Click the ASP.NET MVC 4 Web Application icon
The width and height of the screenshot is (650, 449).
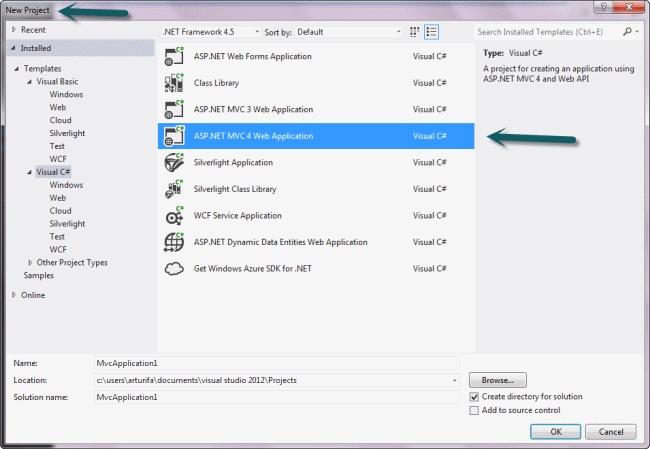174,136
